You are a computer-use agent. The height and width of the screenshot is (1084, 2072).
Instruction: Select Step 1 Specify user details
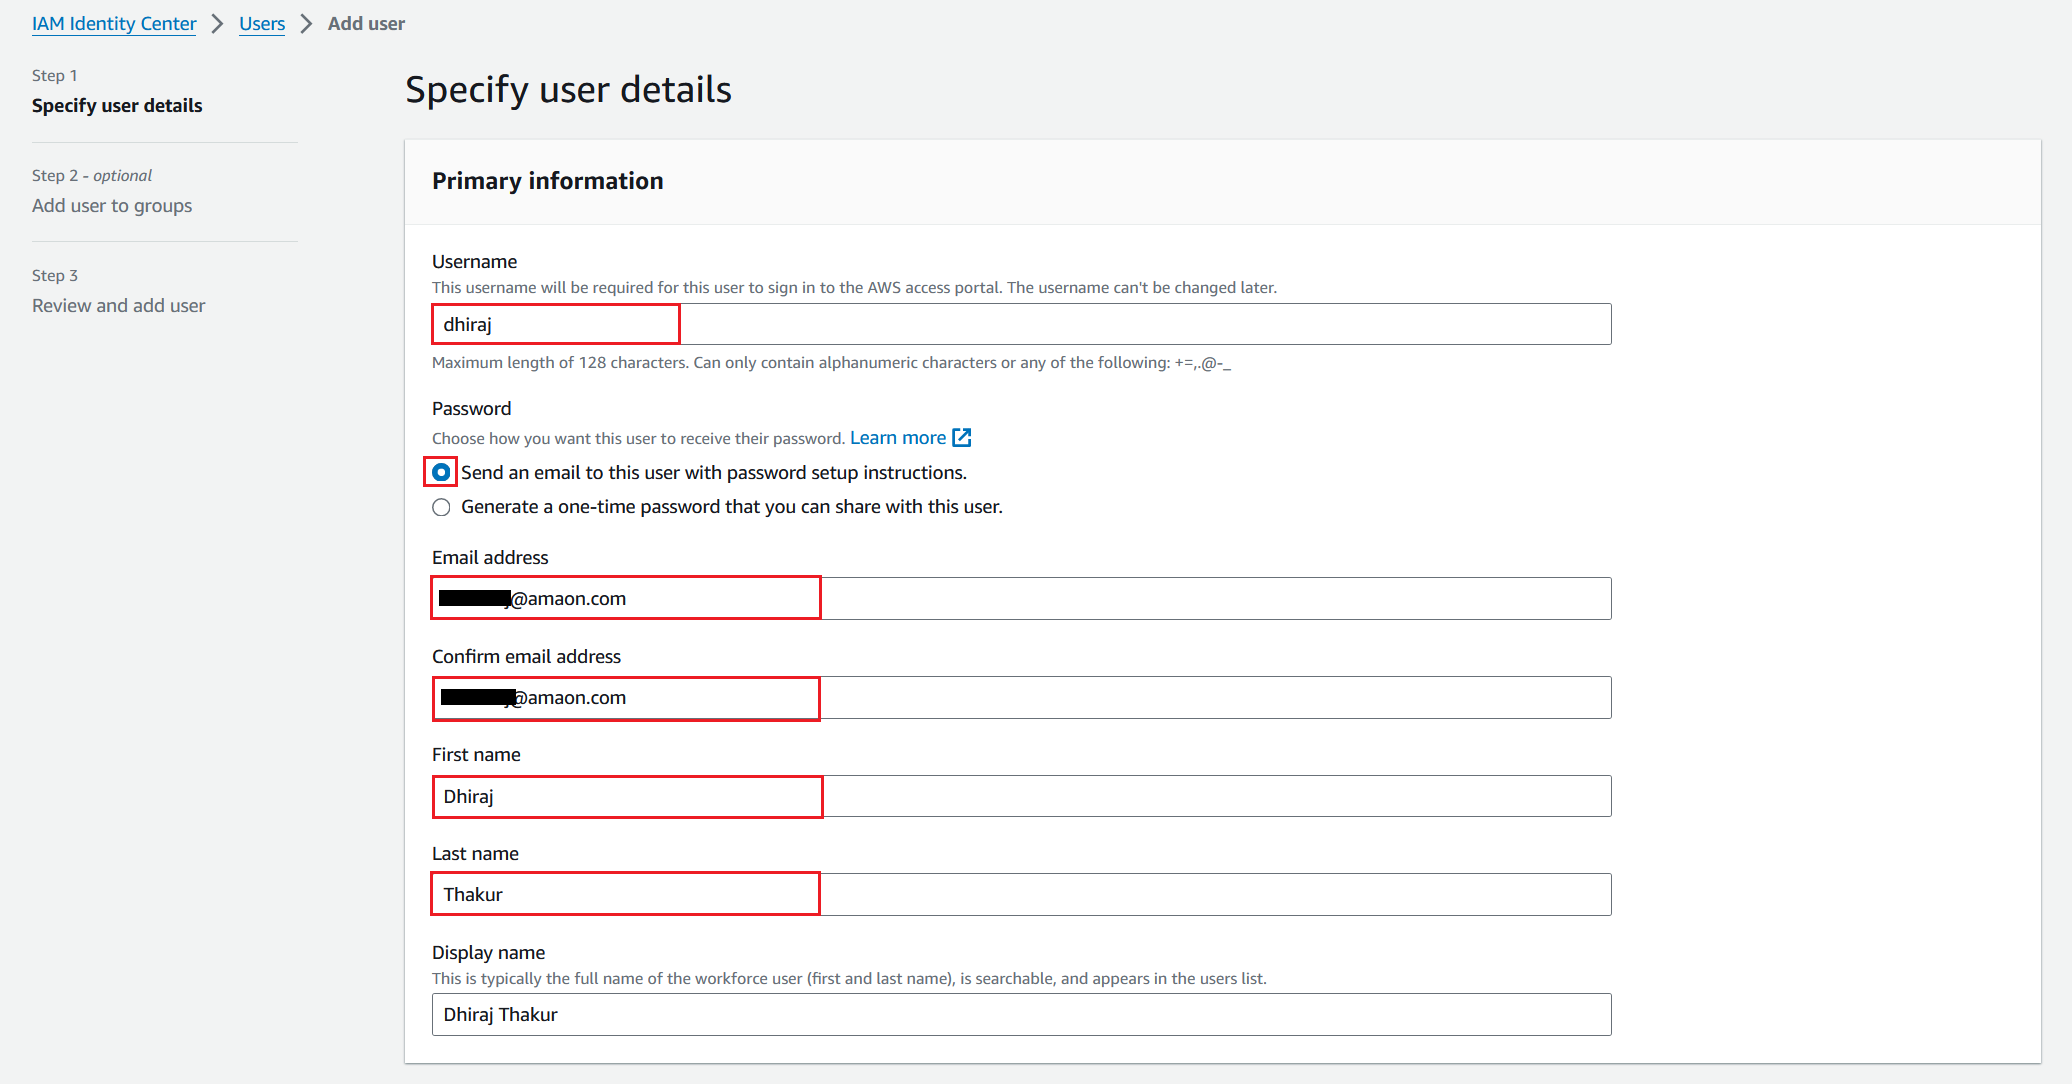pyautogui.click(x=117, y=105)
